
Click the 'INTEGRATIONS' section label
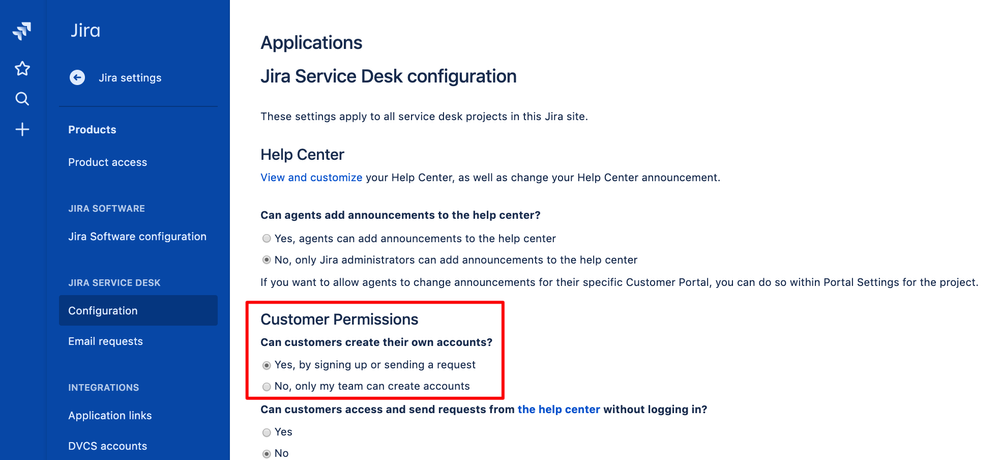point(103,387)
